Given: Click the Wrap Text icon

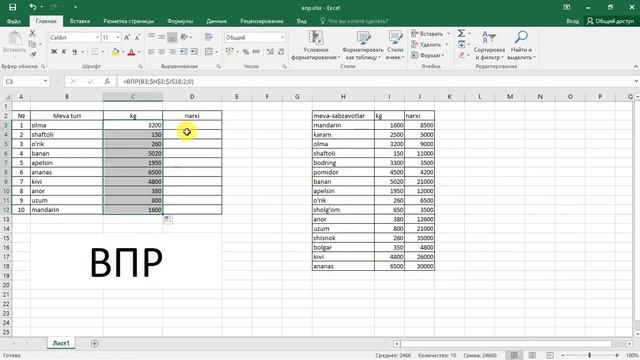Looking at the screenshot, I should click(x=209, y=38).
